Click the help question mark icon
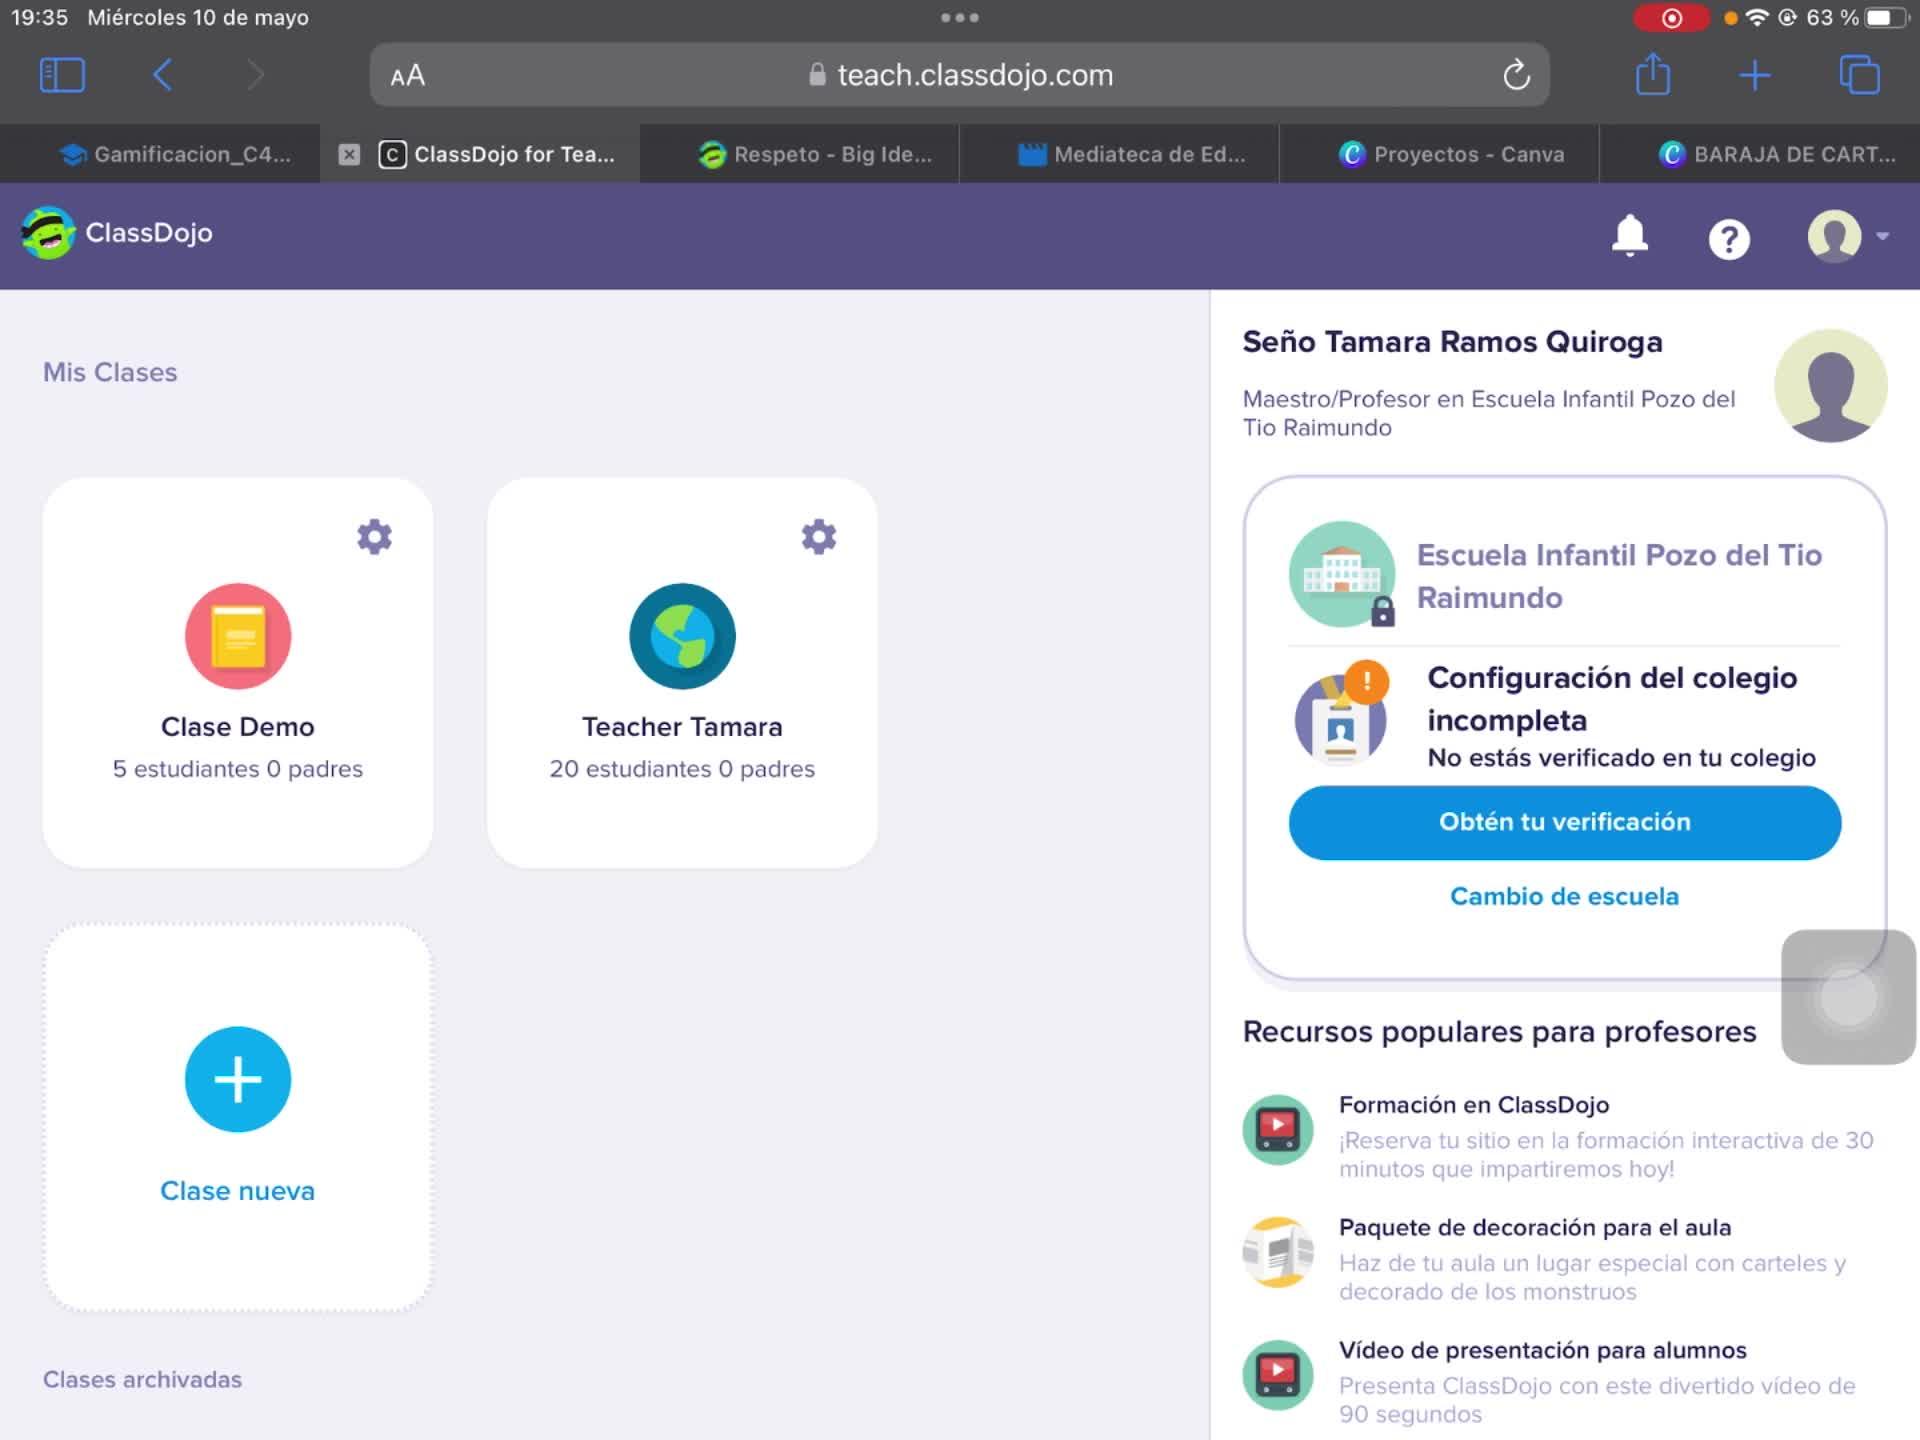This screenshot has height=1440, width=1920. point(1728,239)
